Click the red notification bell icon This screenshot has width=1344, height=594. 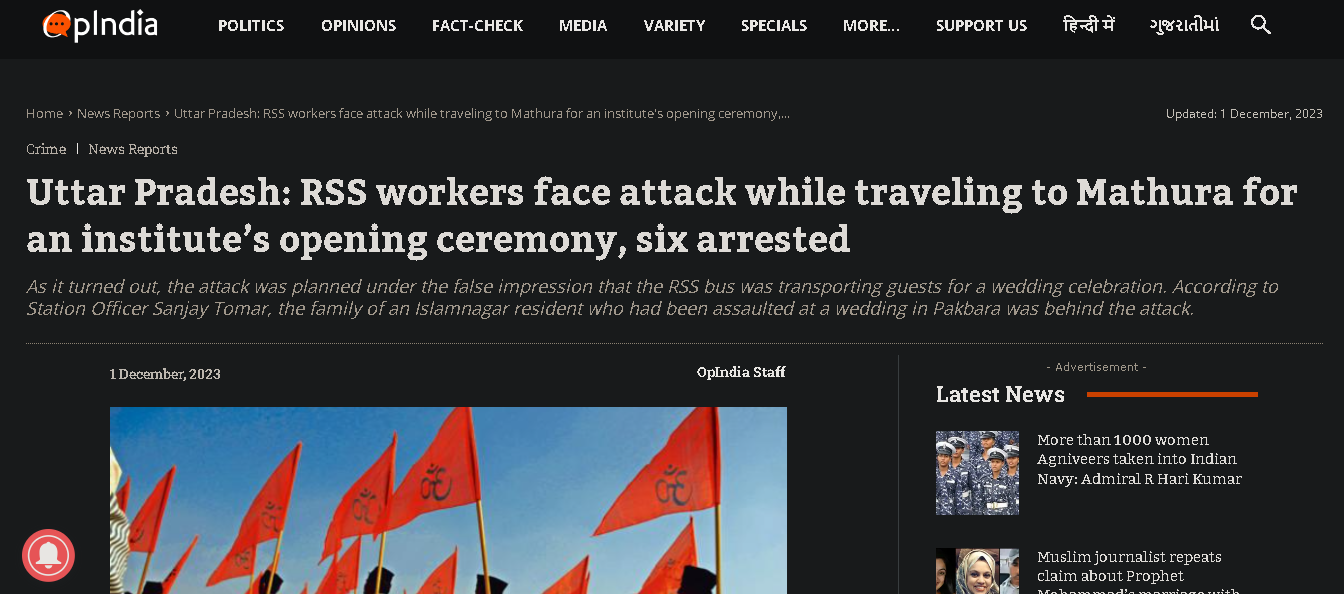pyautogui.click(x=48, y=555)
